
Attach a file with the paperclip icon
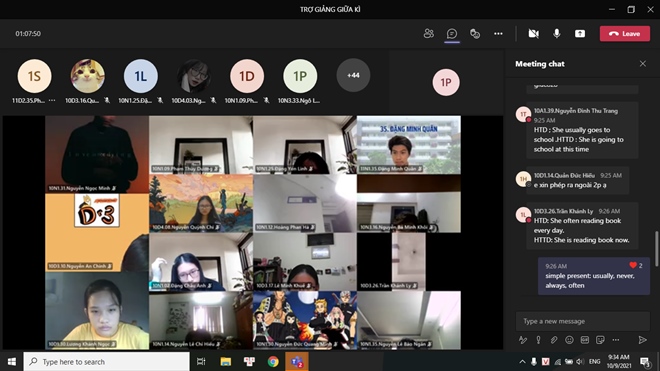pos(554,340)
